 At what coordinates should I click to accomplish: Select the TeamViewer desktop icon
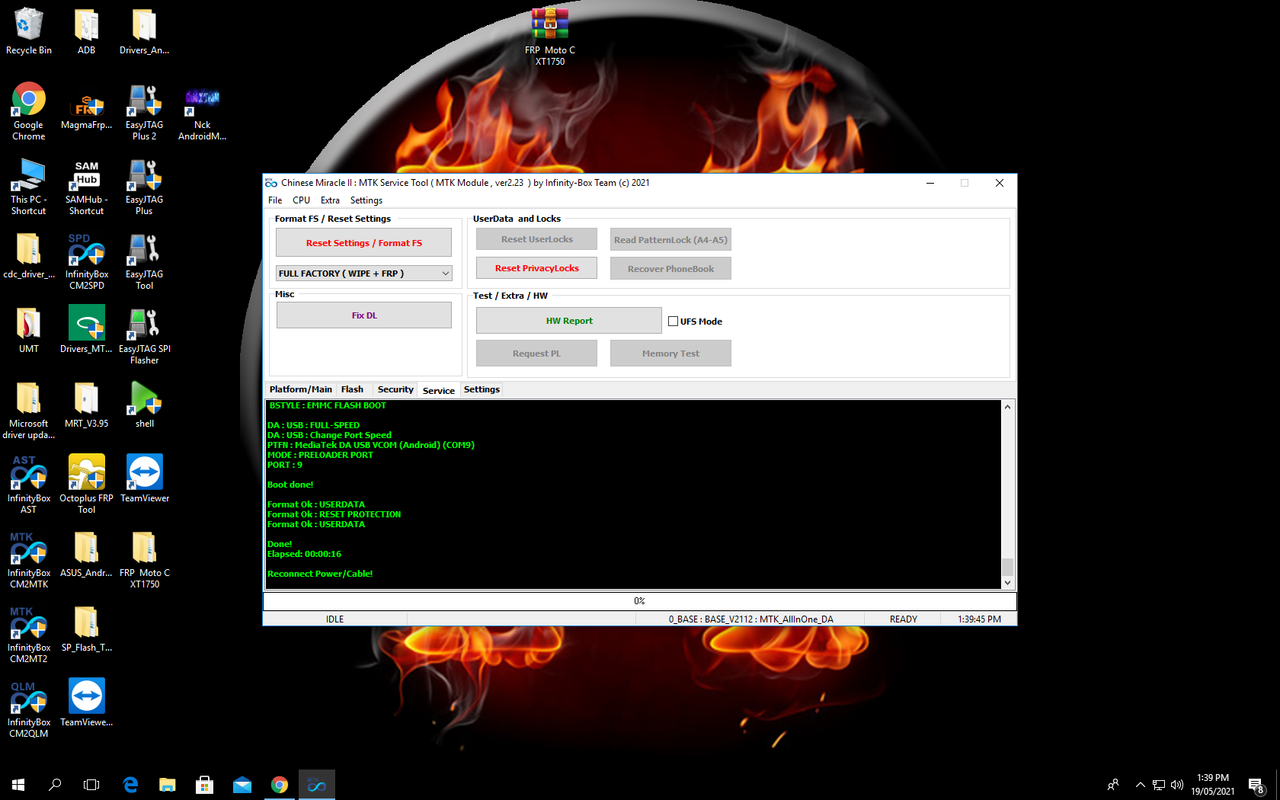[145, 479]
